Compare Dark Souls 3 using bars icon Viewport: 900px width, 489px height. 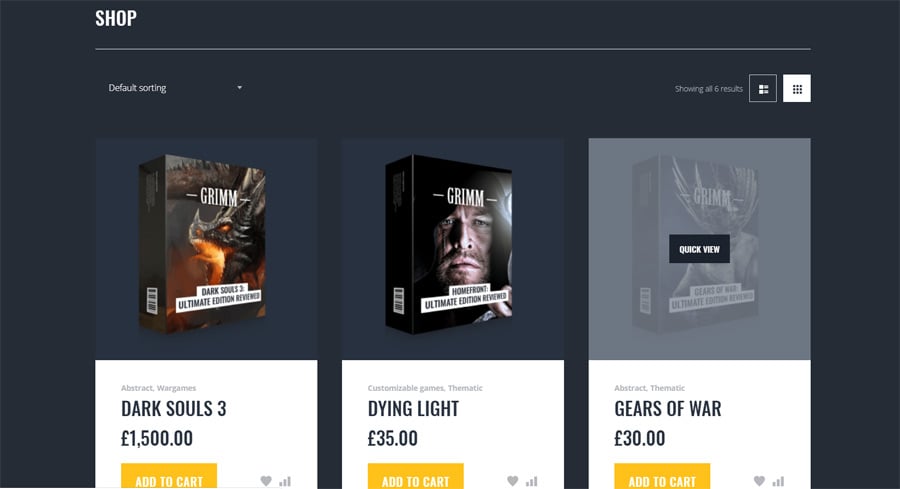tap(285, 481)
